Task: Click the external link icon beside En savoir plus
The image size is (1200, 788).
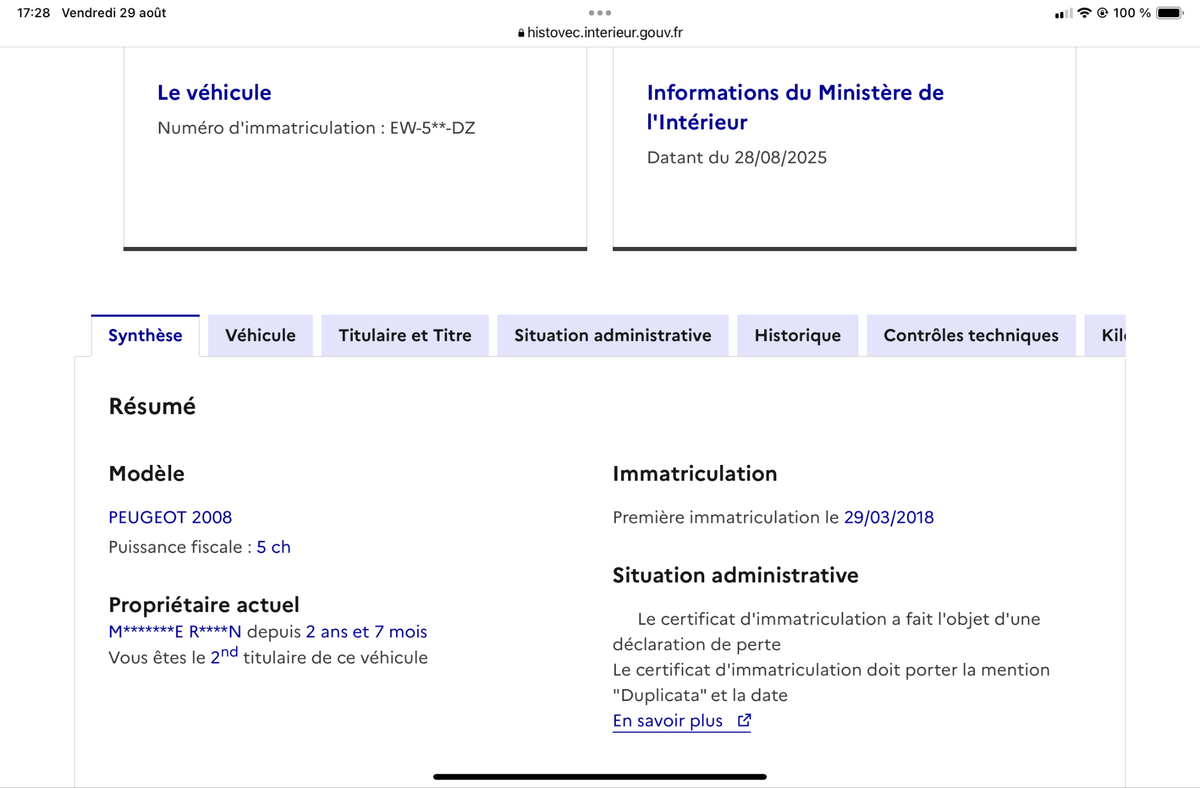Action: pyautogui.click(x=743, y=721)
